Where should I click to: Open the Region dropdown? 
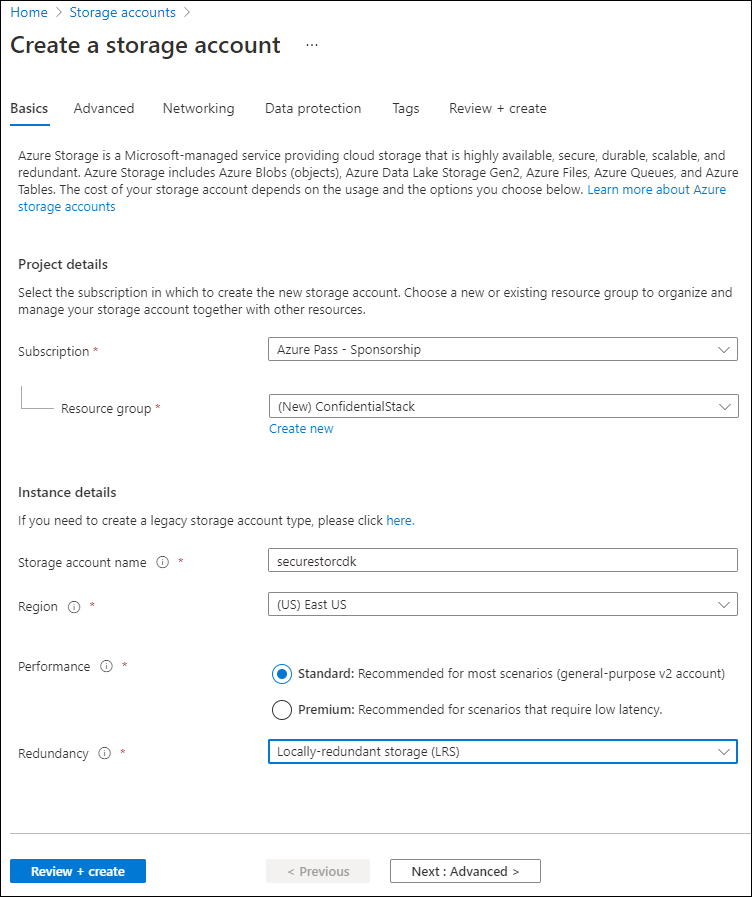[503, 605]
